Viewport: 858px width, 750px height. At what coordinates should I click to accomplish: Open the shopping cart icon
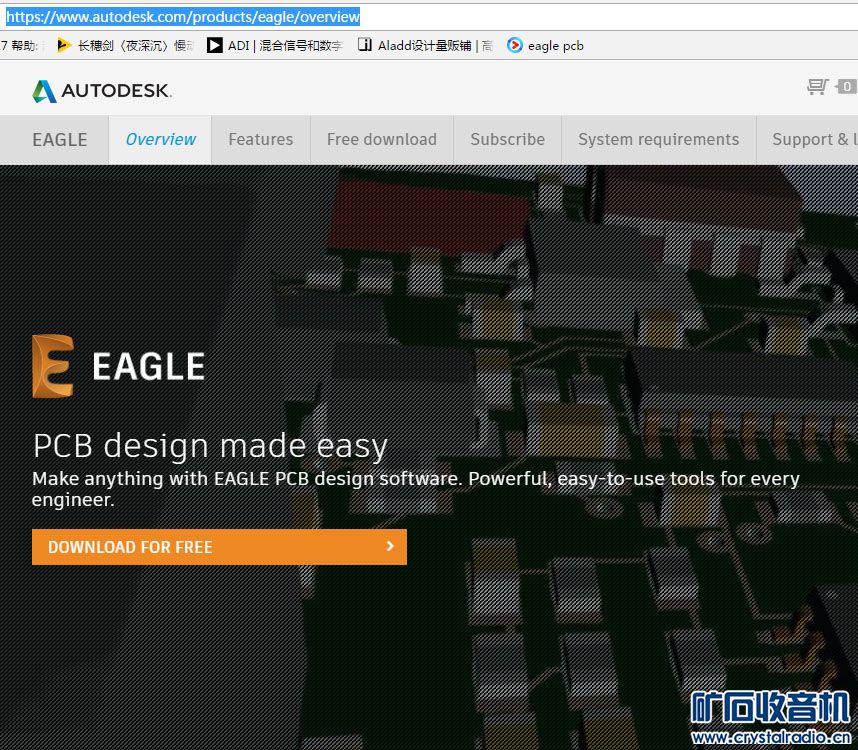817,87
